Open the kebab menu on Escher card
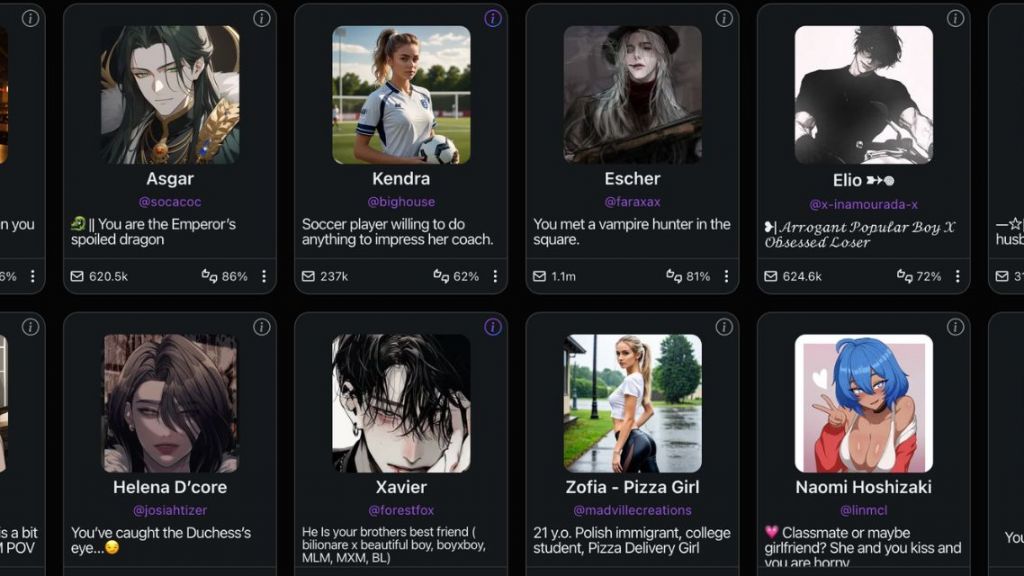This screenshot has height=576, width=1024. click(x=726, y=276)
